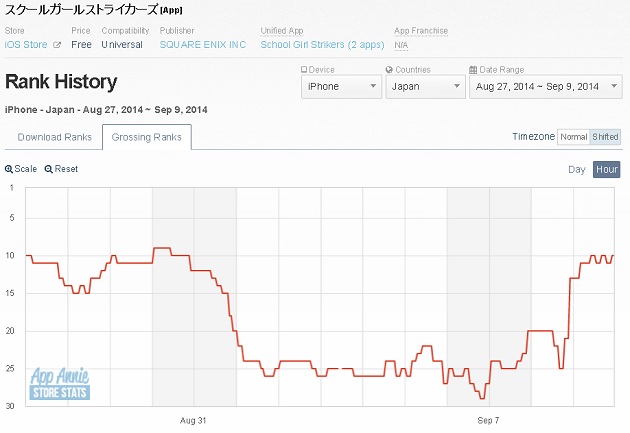Open the SQUARE ENIX INC publisher link
This screenshot has height=433, width=630.
point(203,45)
